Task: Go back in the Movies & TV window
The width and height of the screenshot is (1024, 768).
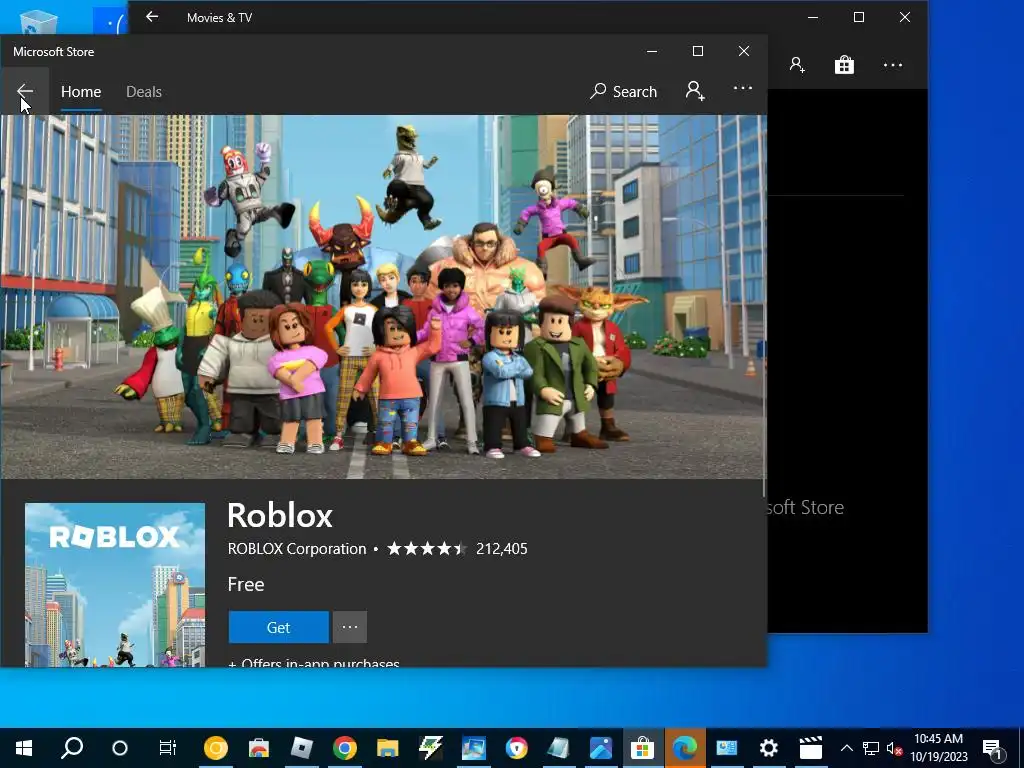Action: coord(152,17)
